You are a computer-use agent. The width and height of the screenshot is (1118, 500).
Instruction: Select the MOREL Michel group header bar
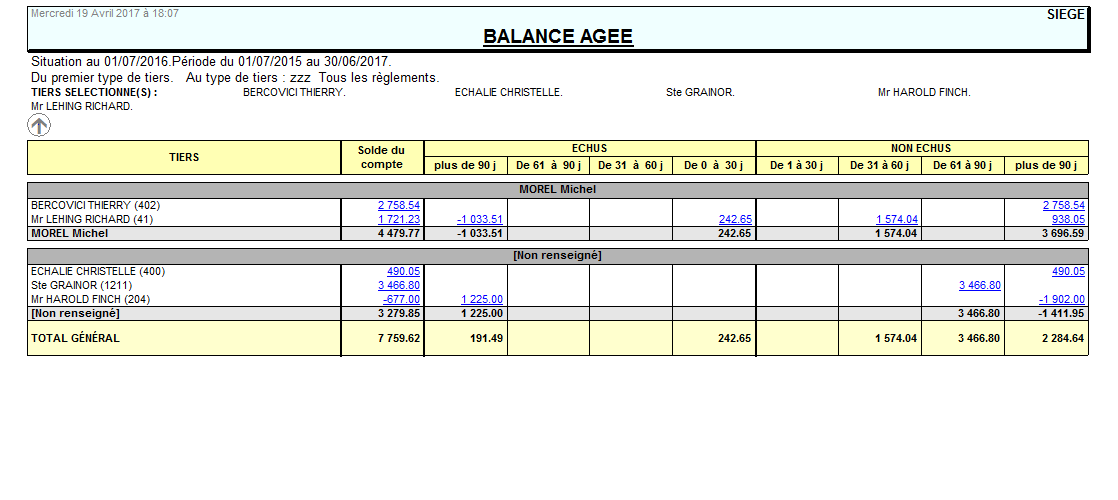[557, 189]
